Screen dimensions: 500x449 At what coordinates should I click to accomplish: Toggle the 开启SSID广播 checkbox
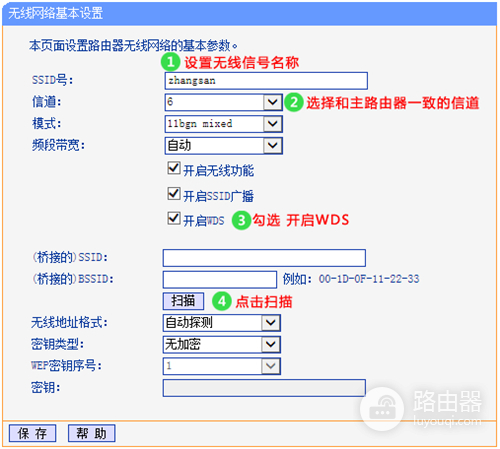tap(174, 193)
